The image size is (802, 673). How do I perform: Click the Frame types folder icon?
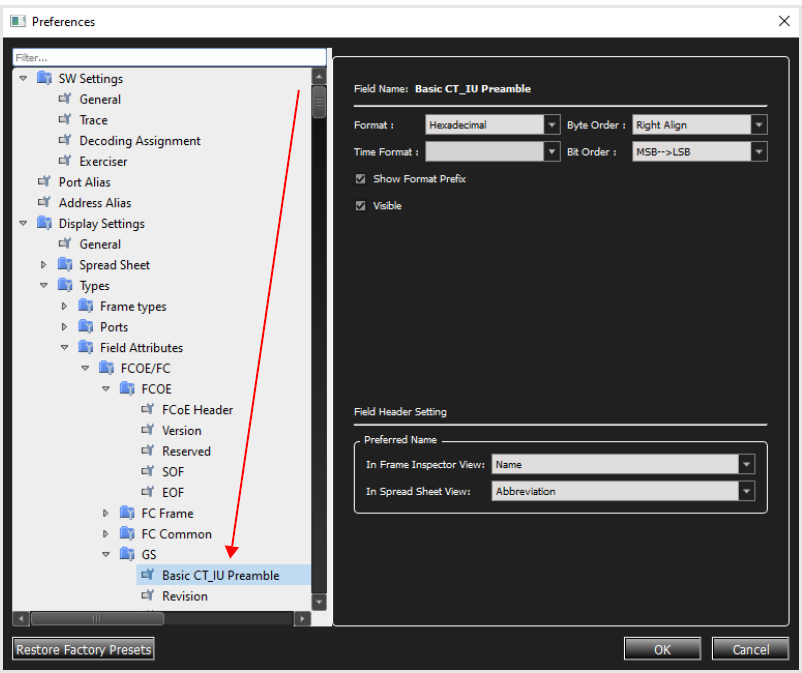(86, 306)
